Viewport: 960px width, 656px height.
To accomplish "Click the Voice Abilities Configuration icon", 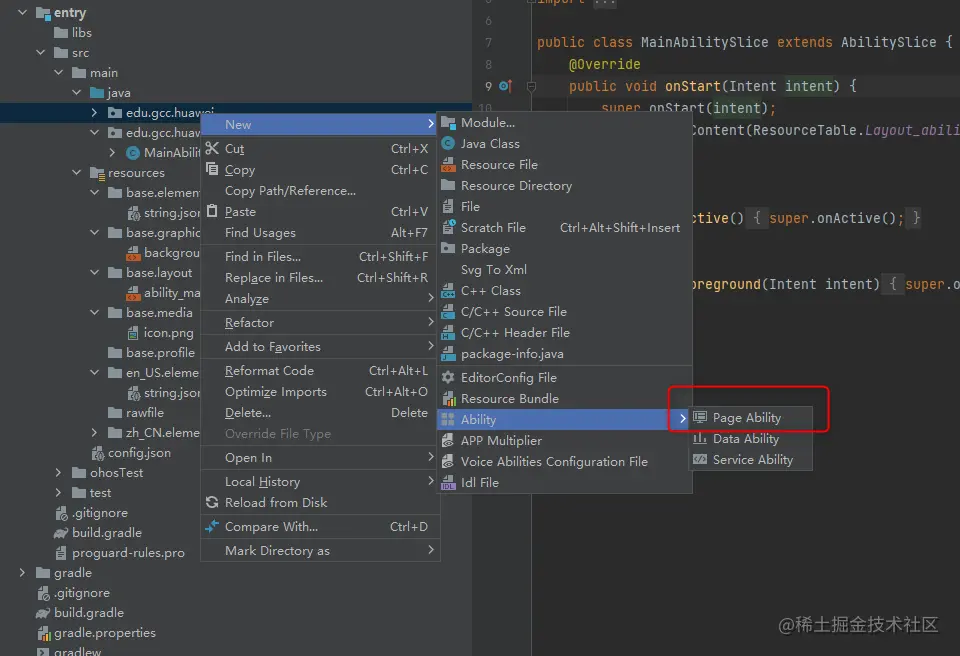I will coord(448,461).
